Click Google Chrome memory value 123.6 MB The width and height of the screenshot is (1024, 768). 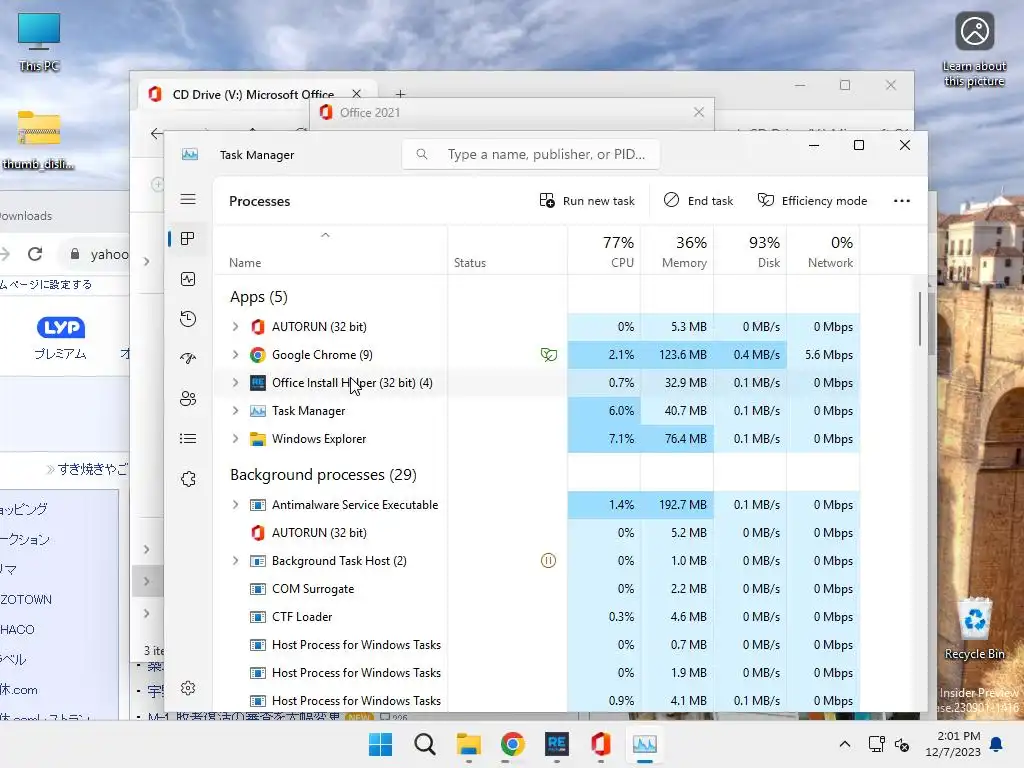pos(682,355)
